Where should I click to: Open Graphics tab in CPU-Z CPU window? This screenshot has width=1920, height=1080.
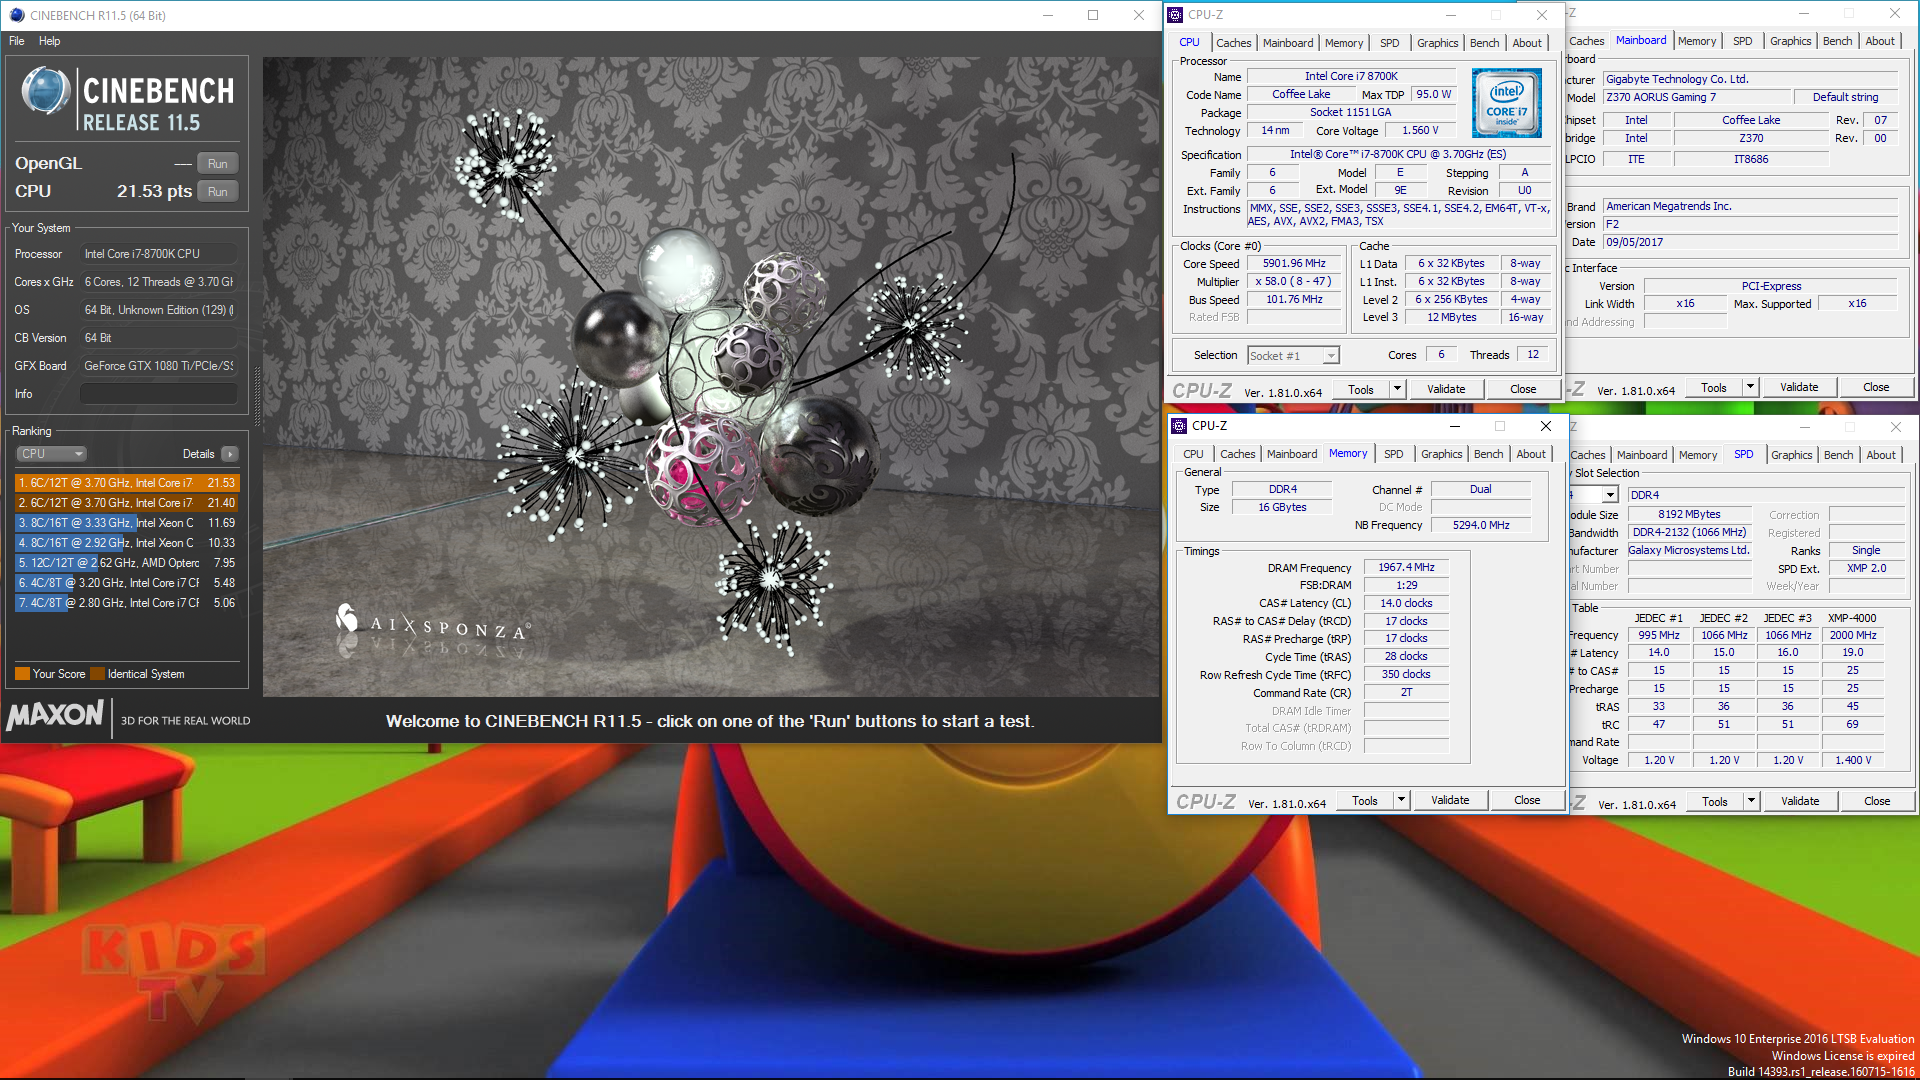[1437, 43]
